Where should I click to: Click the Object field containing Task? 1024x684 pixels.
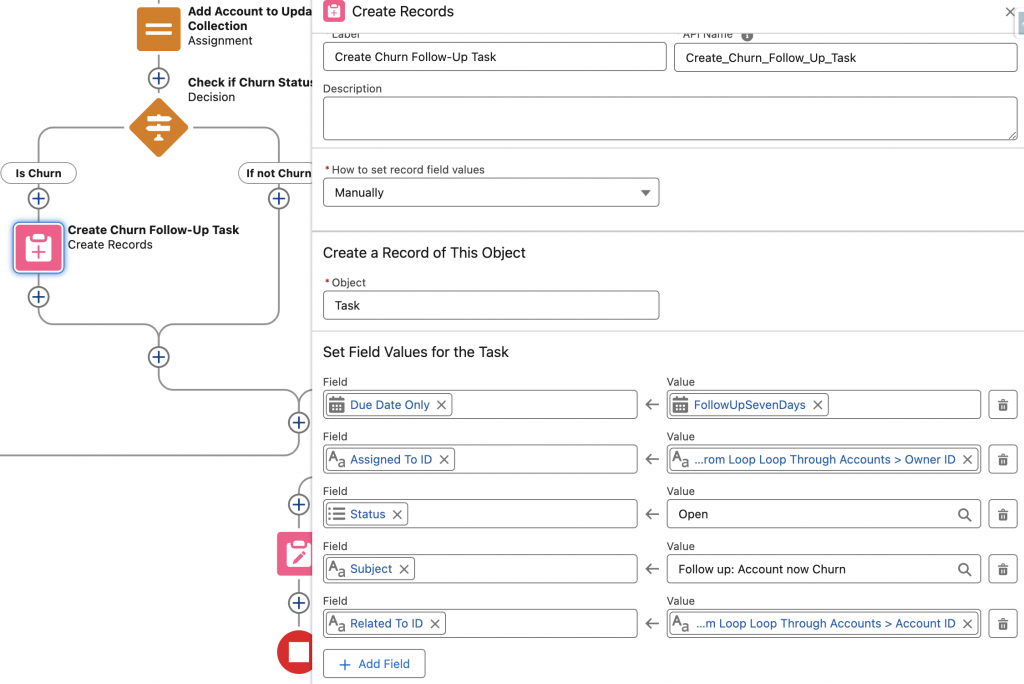click(490, 305)
